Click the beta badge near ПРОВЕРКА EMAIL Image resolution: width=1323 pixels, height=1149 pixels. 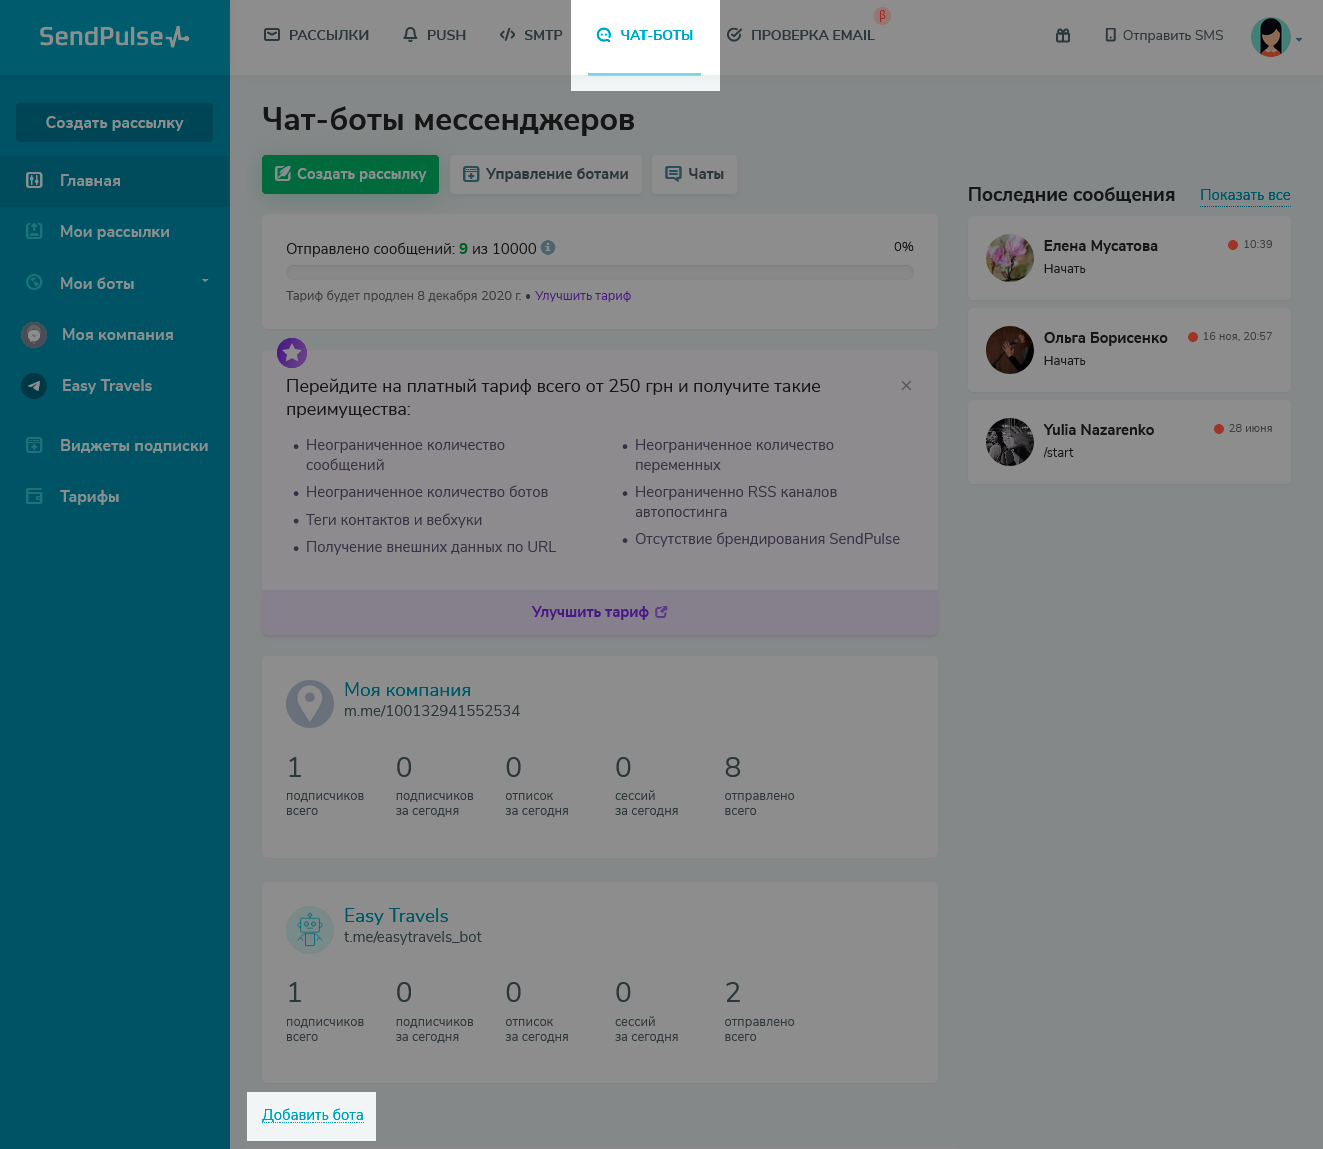pyautogui.click(x=882, y=16)
